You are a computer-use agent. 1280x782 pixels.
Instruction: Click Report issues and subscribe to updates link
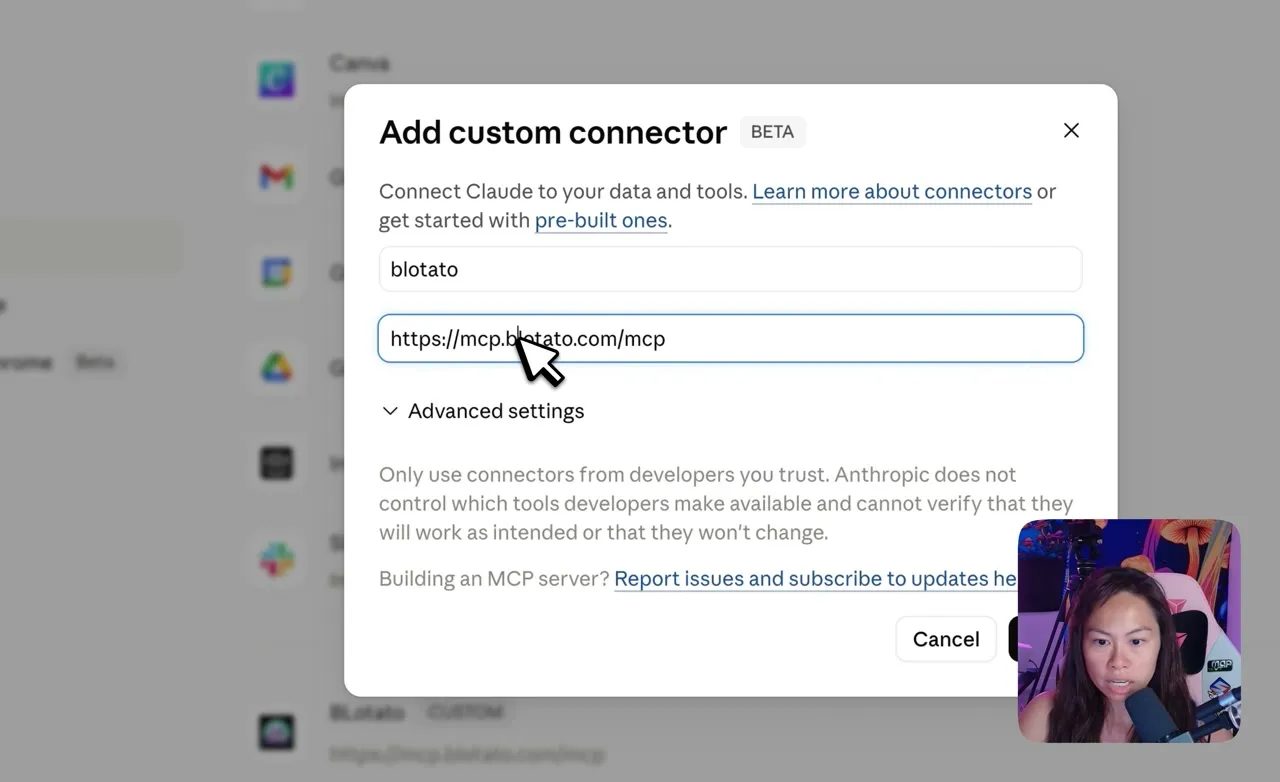pyautogui.click(x=815, y=578)
